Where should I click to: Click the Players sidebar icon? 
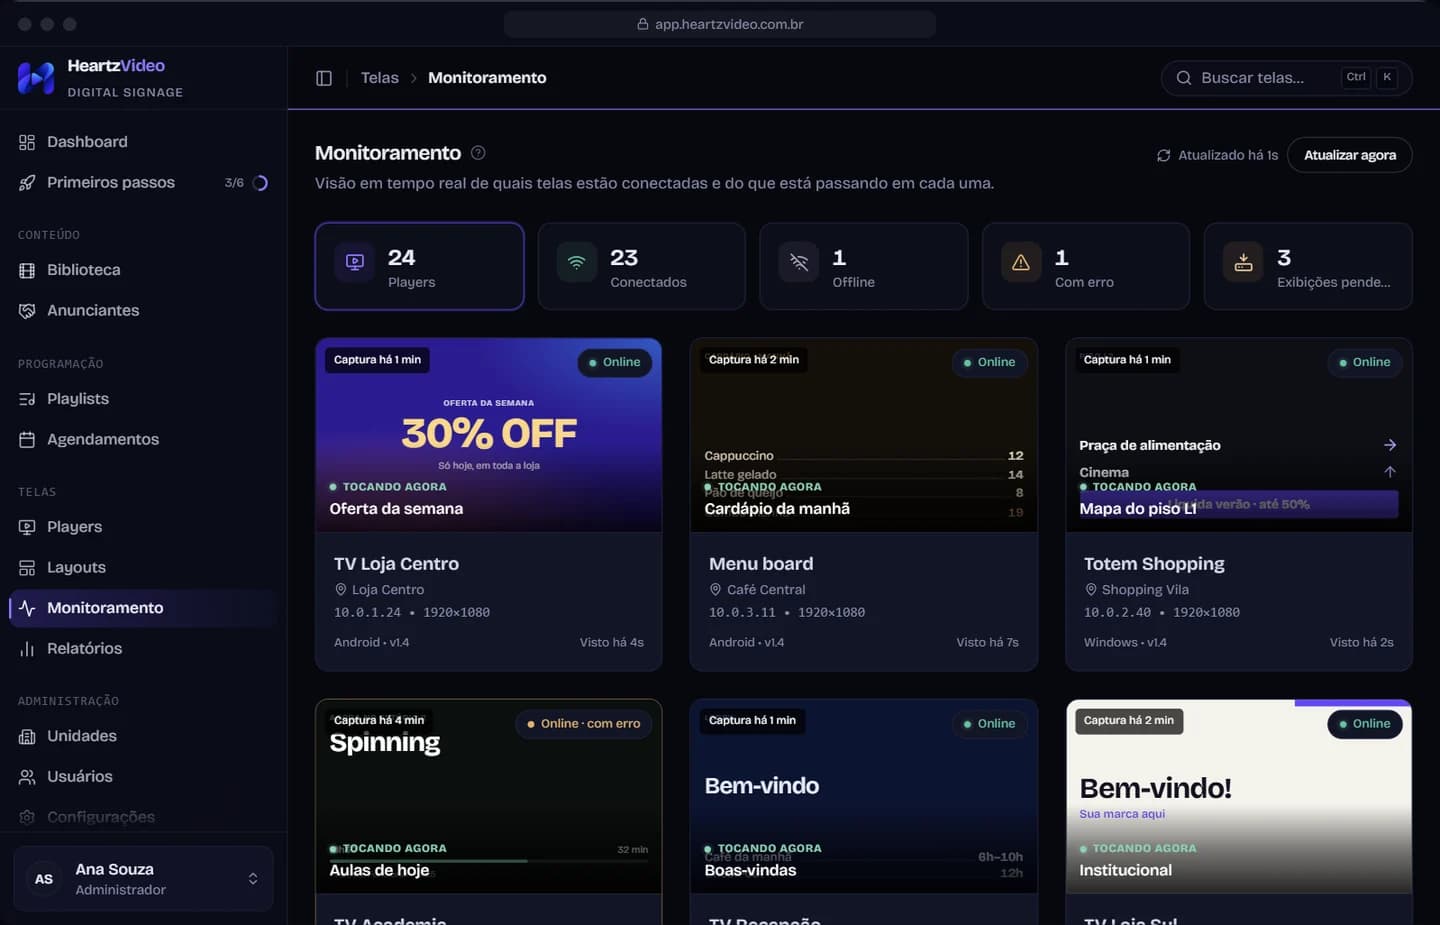click(27, 527)
